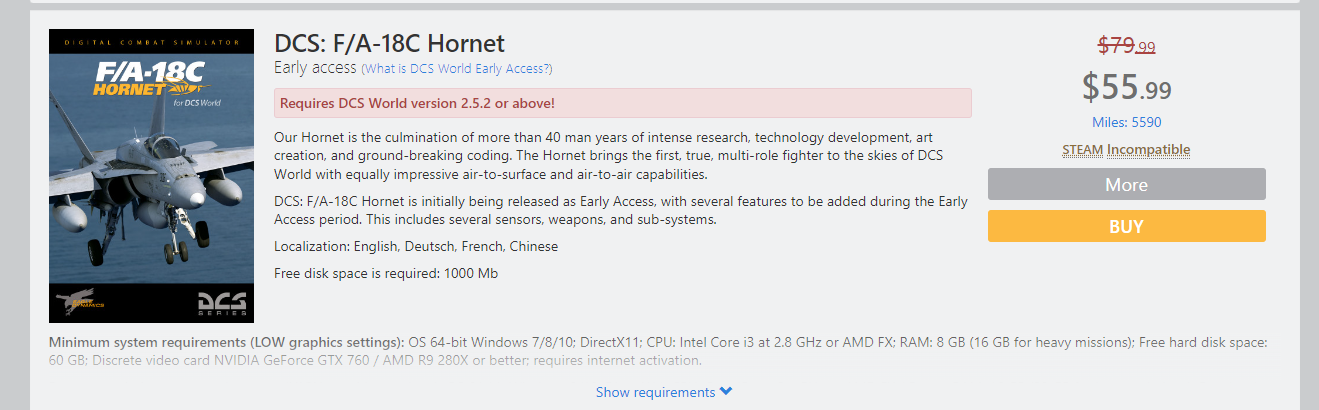
Task: Click the Localization languages line
Action: pyautogui.click(x=416, y=246)
